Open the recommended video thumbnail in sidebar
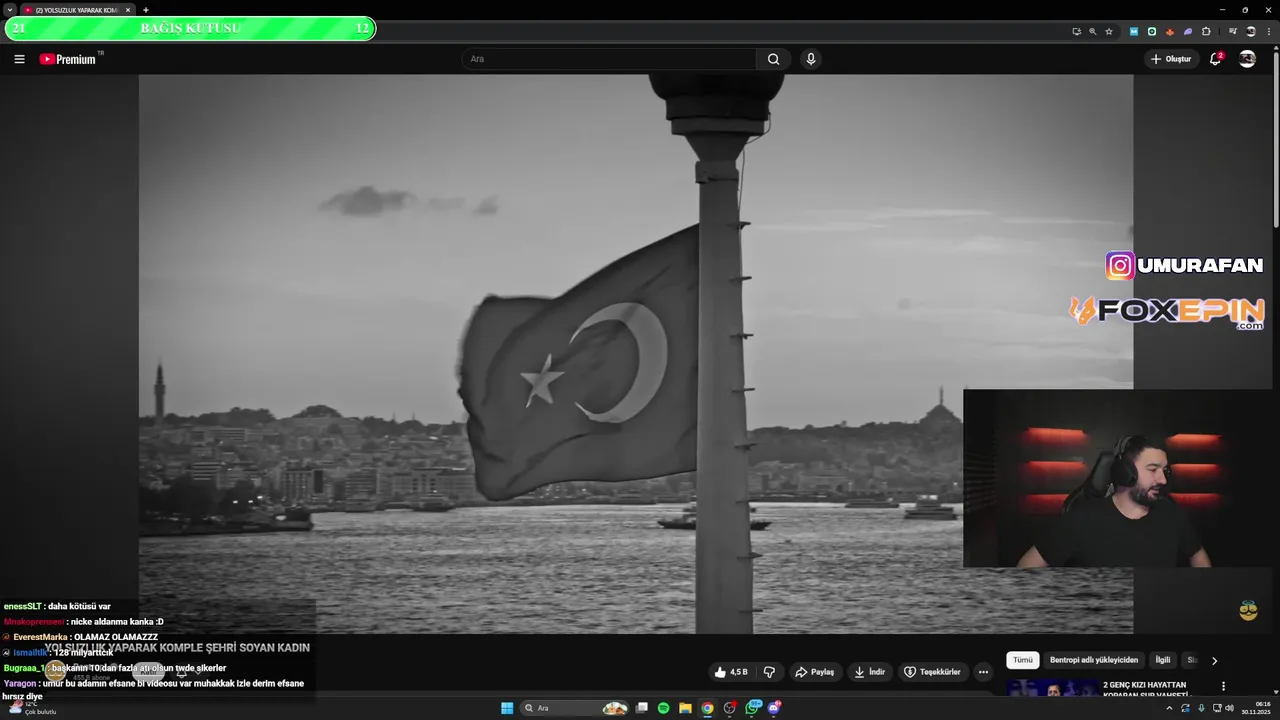Image resolution: width=1280 pixels, height=720 pixels. 1052,688
